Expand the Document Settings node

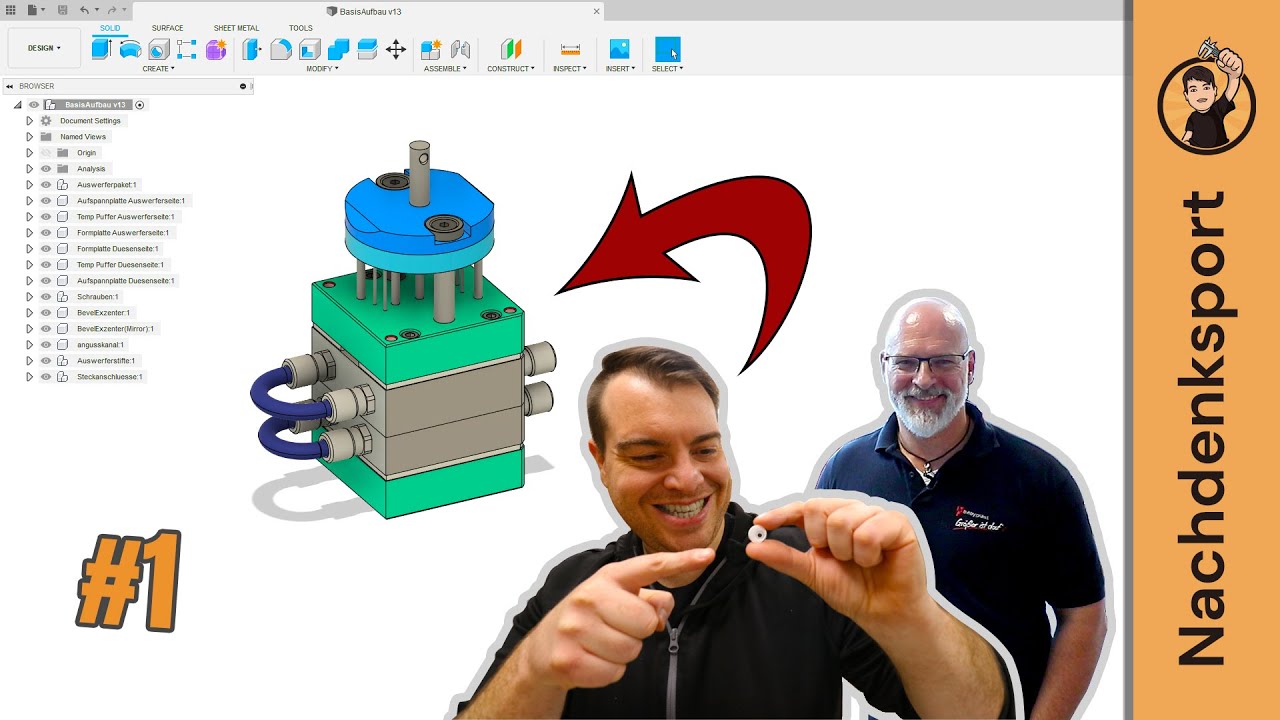click(x=29, y=121)
